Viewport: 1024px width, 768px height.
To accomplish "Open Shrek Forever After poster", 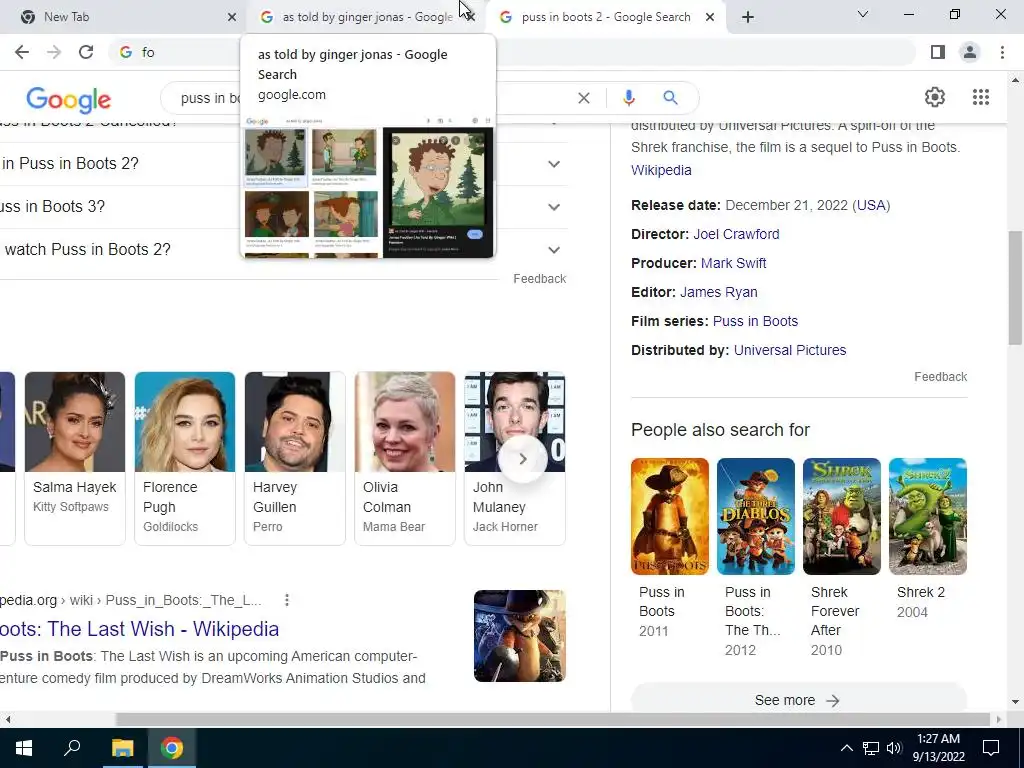I will pyautogui.click(x=841, y=517).
